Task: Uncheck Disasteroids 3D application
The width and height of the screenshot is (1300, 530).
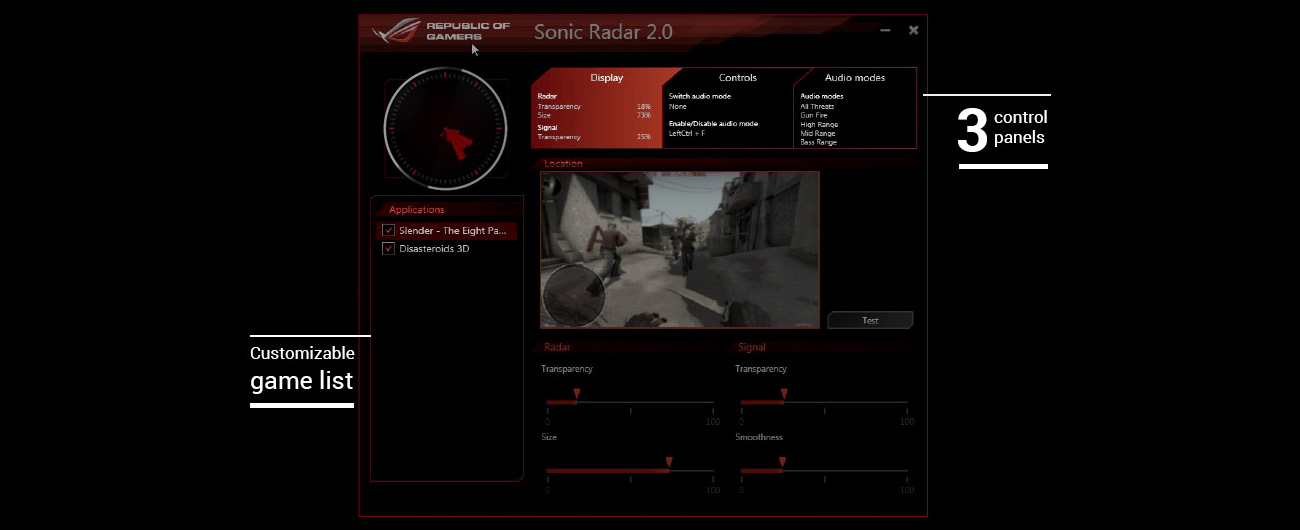Action: 389,248
